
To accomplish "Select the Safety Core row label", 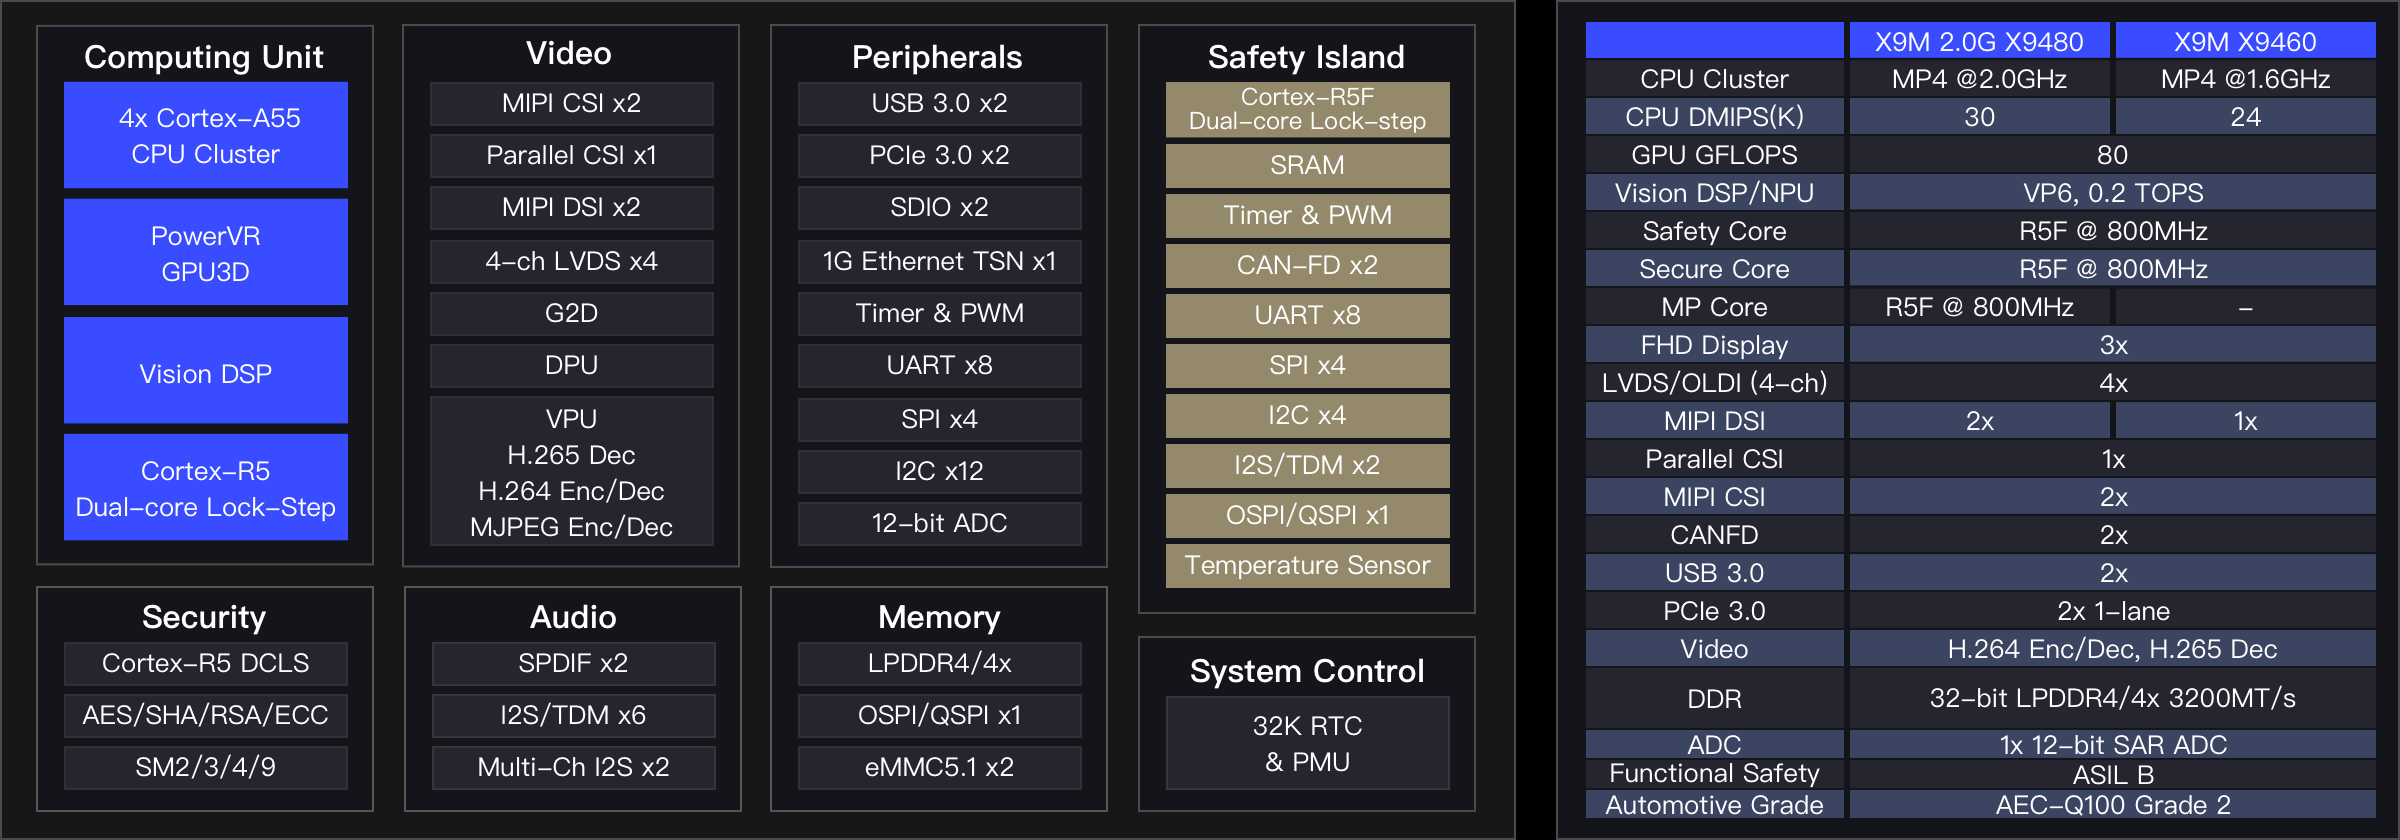I will (1715, 231).
